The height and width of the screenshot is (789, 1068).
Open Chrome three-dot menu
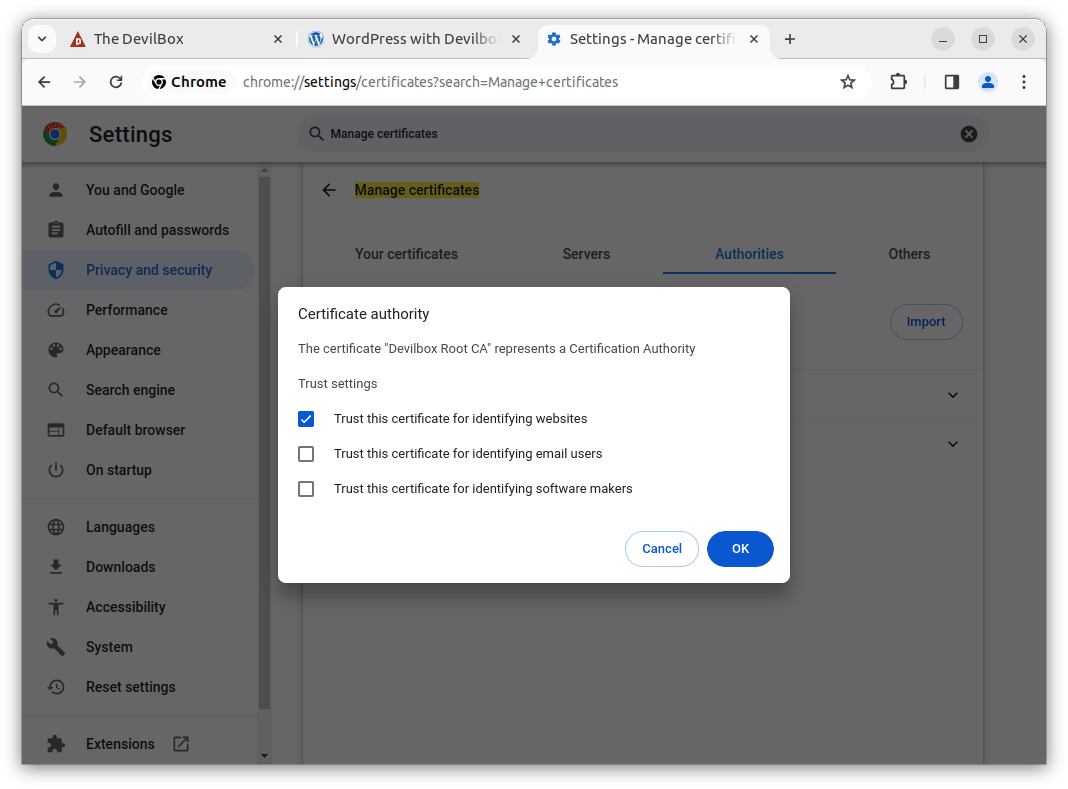1023,82
